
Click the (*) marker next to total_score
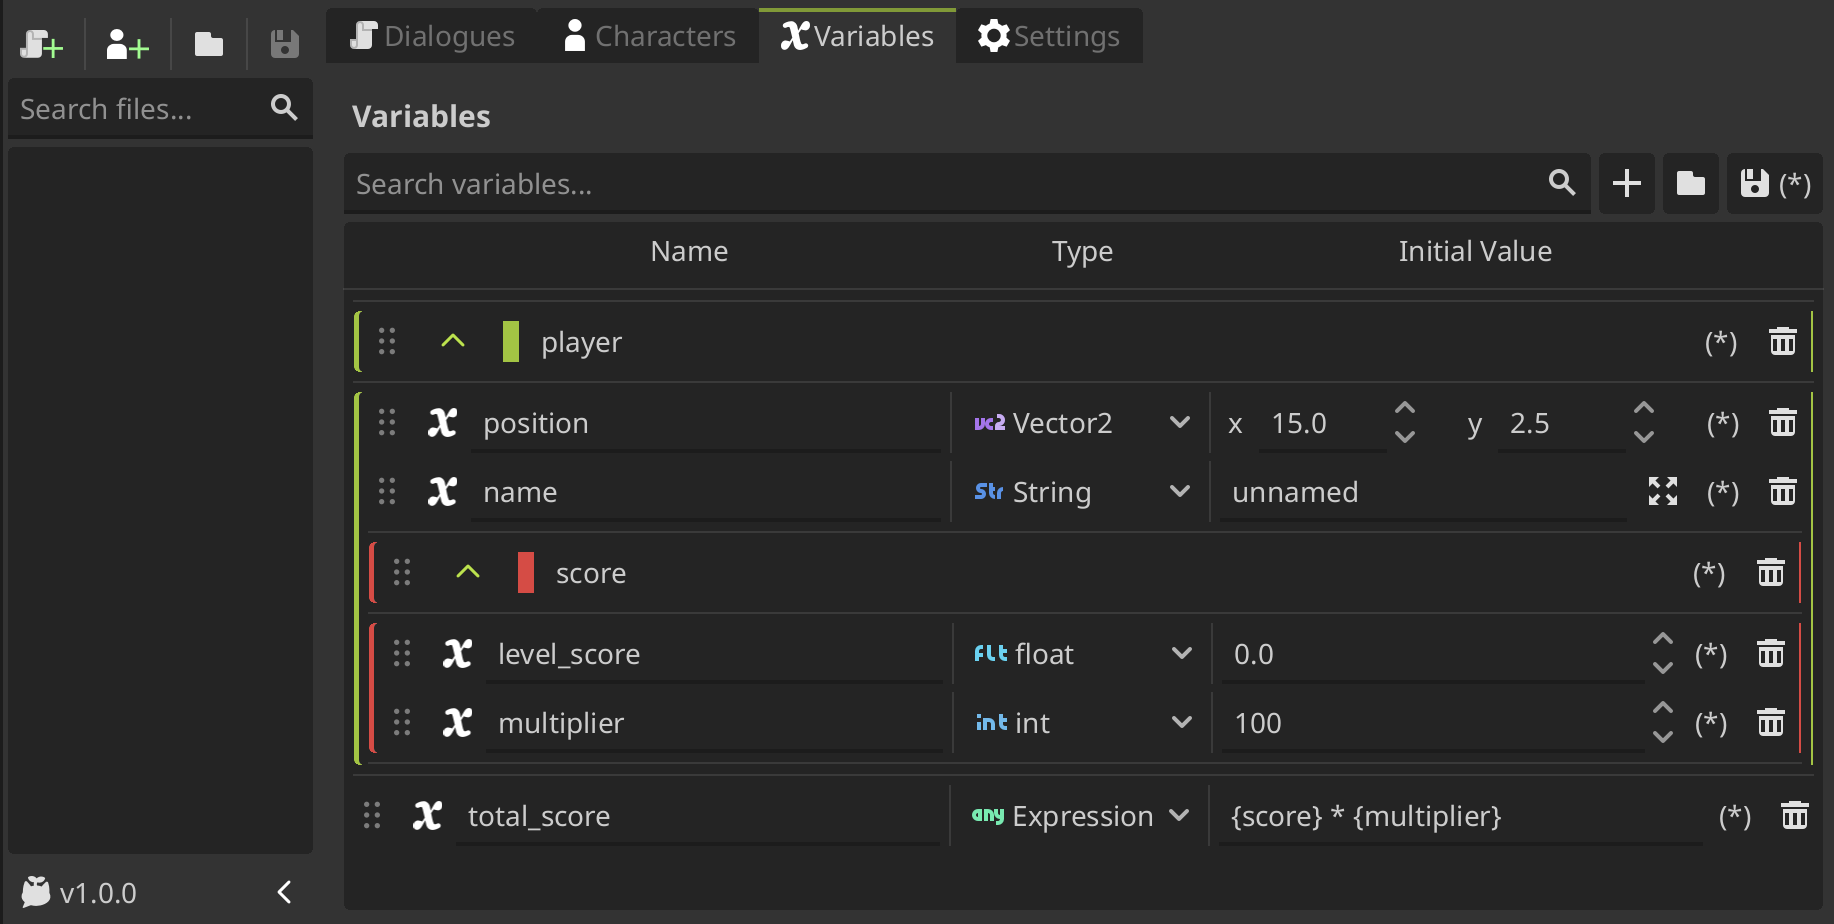(1734, 815)
